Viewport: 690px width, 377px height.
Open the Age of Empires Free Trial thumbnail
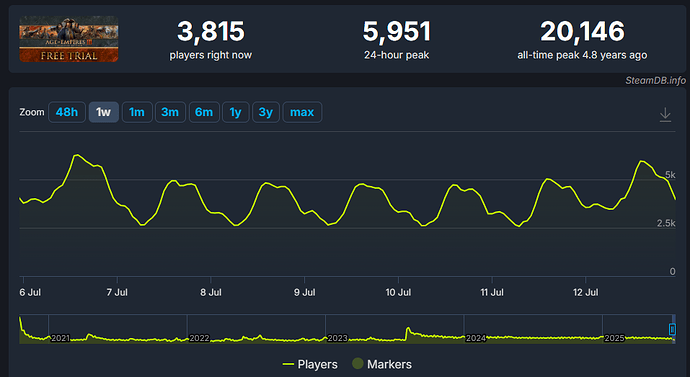[69, 39]
